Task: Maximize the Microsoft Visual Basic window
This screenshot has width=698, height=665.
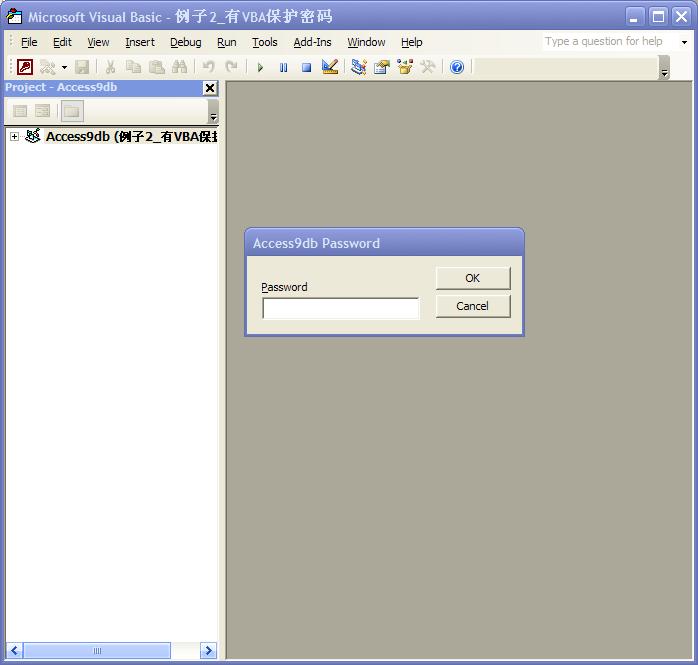Action: pos(658,17)
